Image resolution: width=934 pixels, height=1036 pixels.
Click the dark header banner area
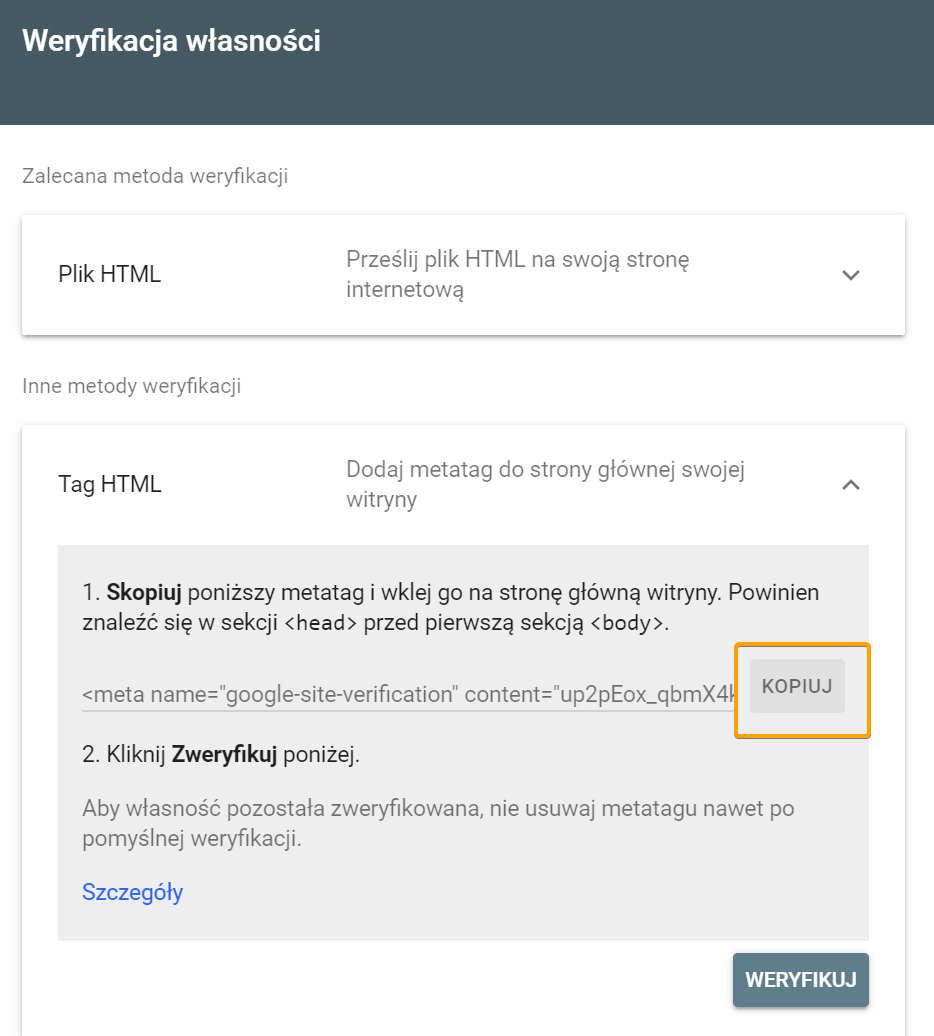tap(467, 62)
